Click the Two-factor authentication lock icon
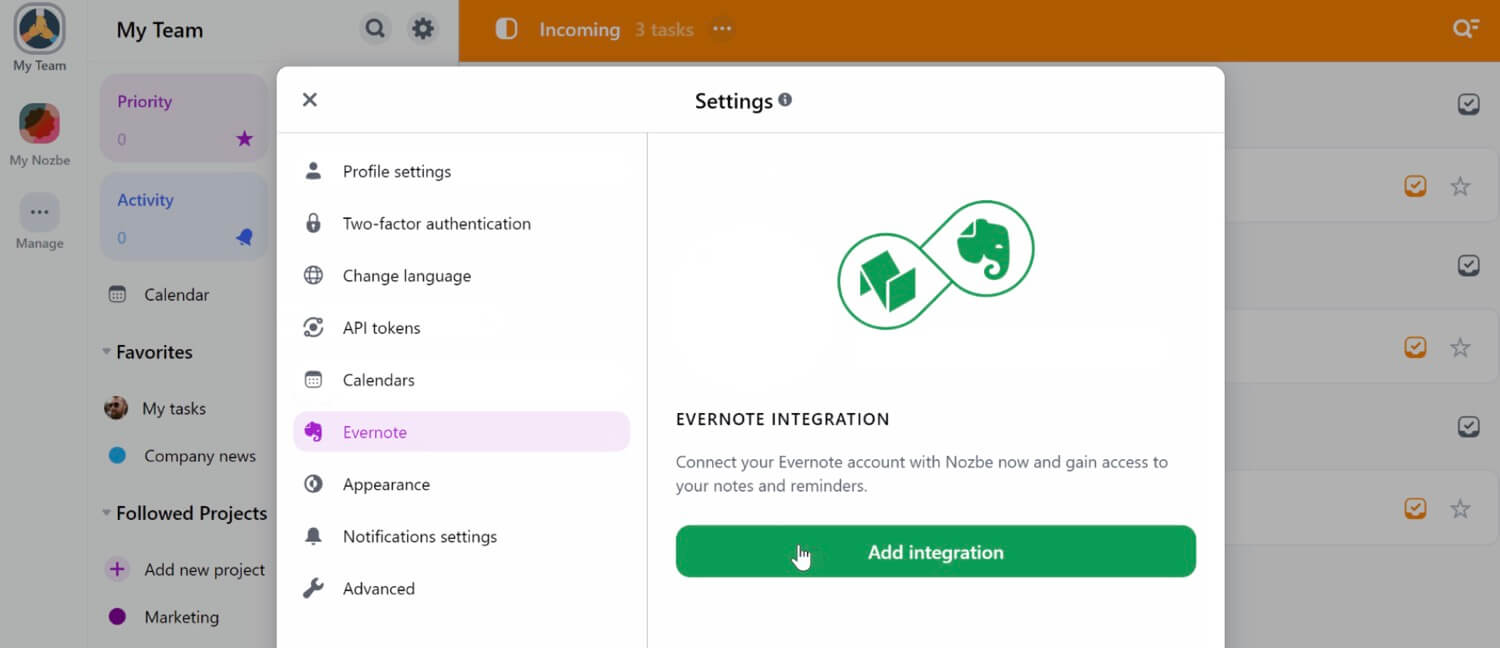The image size is (1500, 648). 313,223
